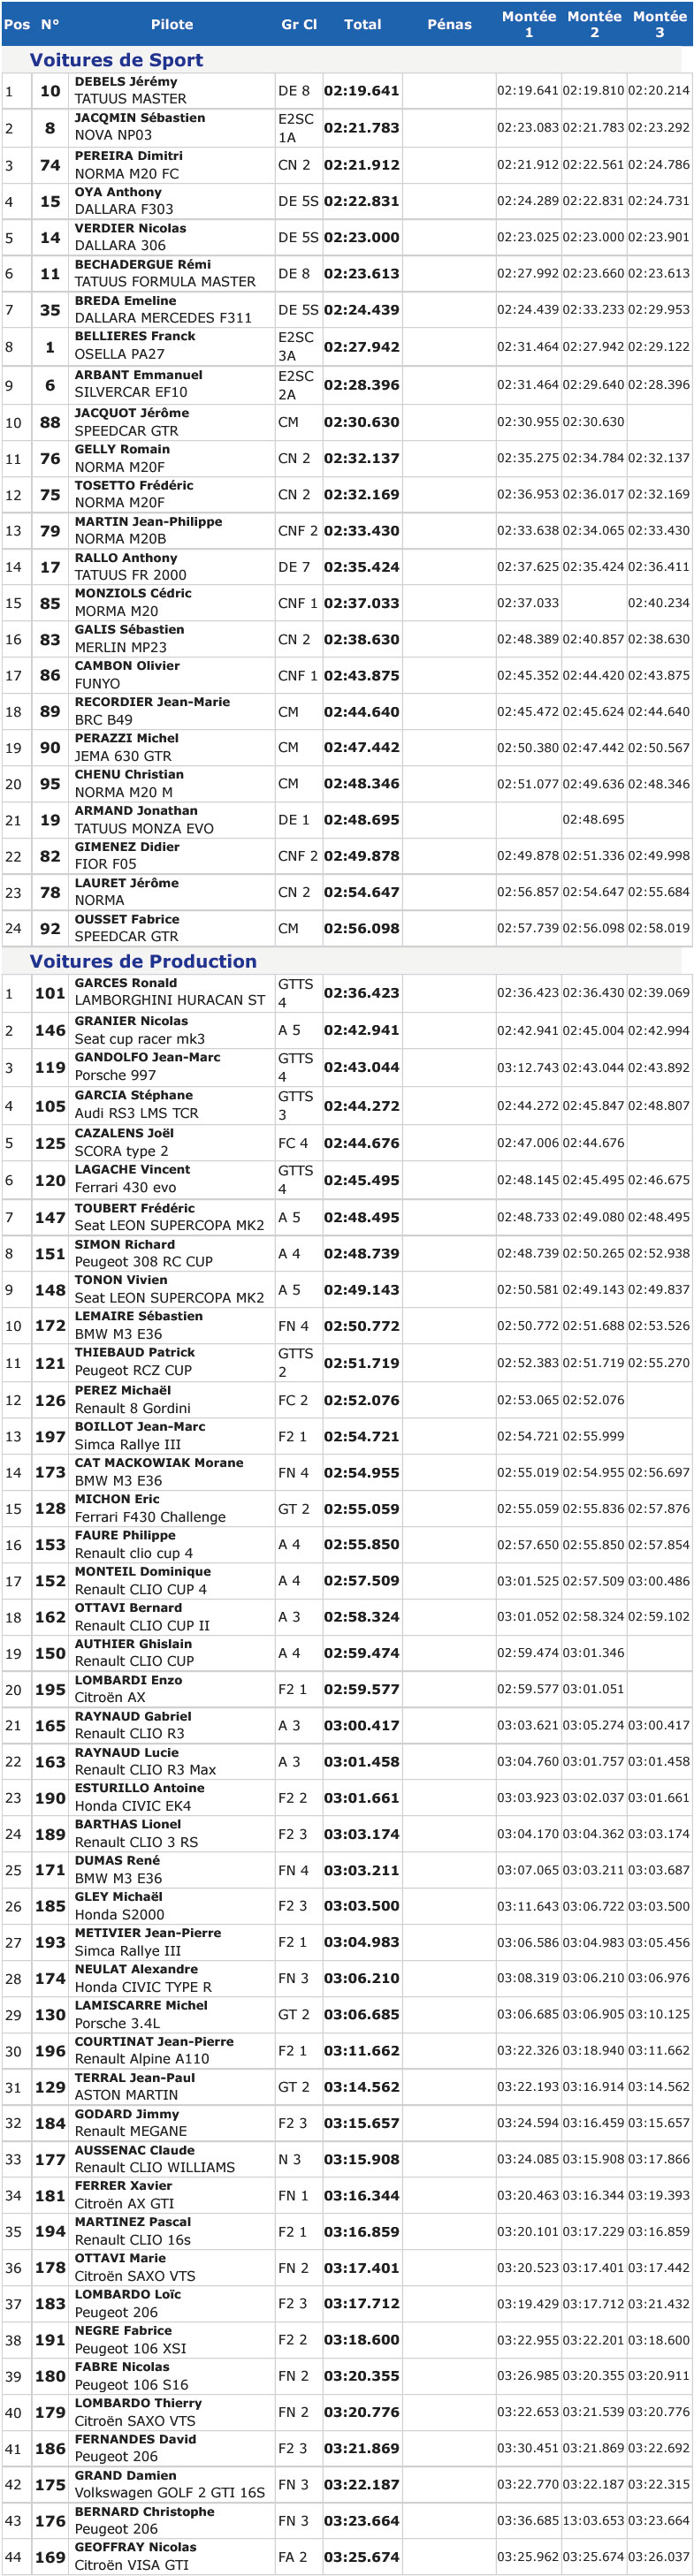
Task: Click driver name GELLY Romain
Action: pyautogui.click(x=122, y=449)
